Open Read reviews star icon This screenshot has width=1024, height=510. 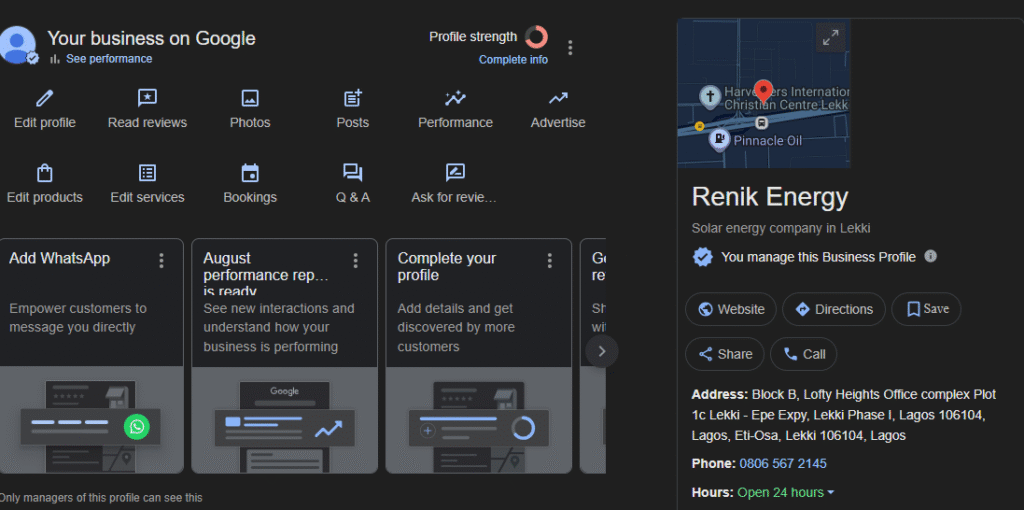pyautogui.click(x=147, y=98)
